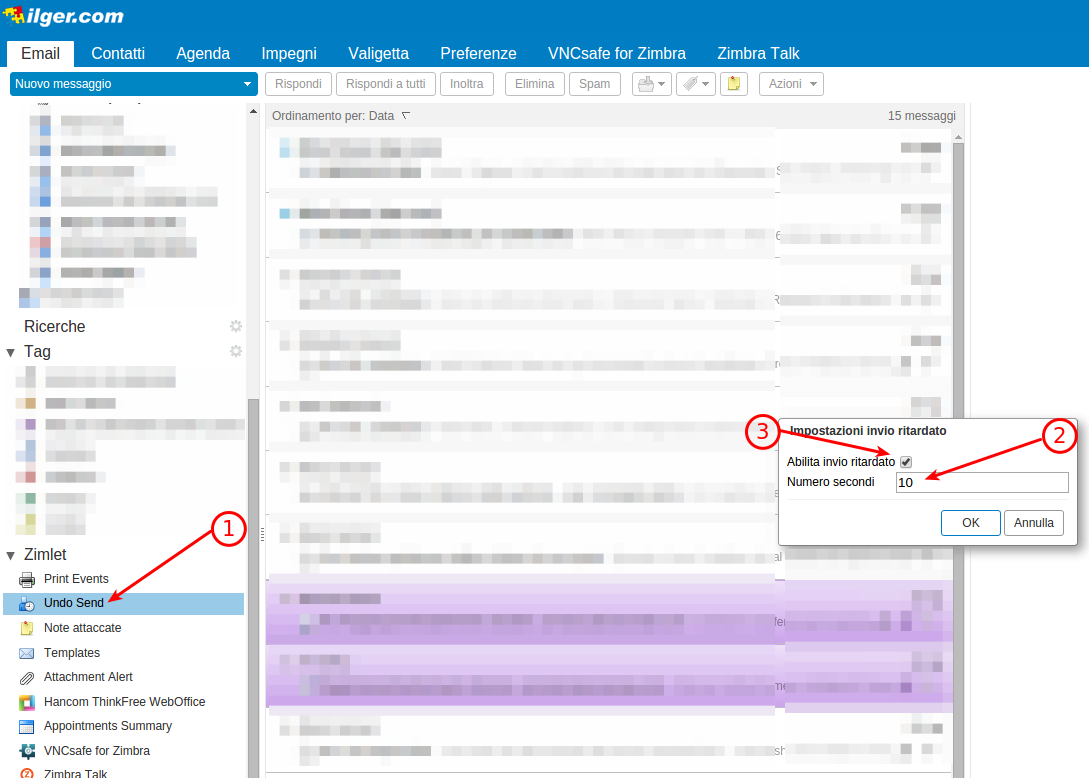1089x778 pixels.
Task: Select Hancom ThinkFree WebOffice zimlet
Action: pyautogui.click(x=124, y=702)
